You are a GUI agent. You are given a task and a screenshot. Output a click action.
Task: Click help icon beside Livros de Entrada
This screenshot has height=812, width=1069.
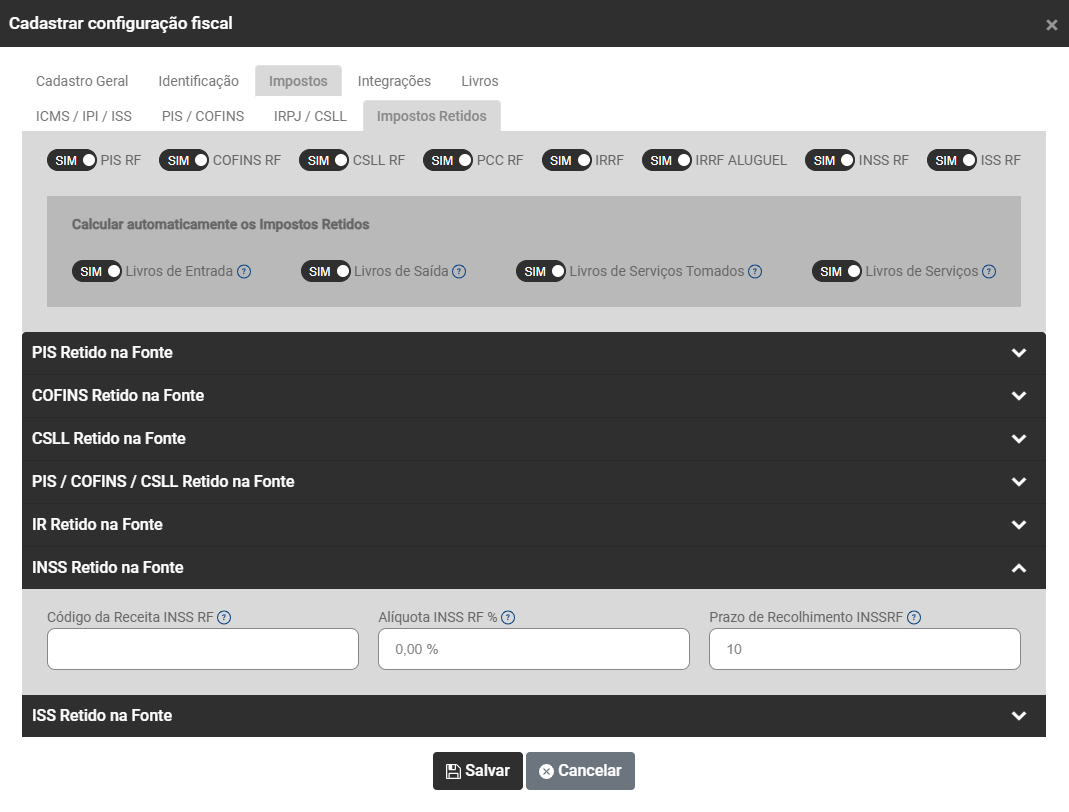point(244,271)
